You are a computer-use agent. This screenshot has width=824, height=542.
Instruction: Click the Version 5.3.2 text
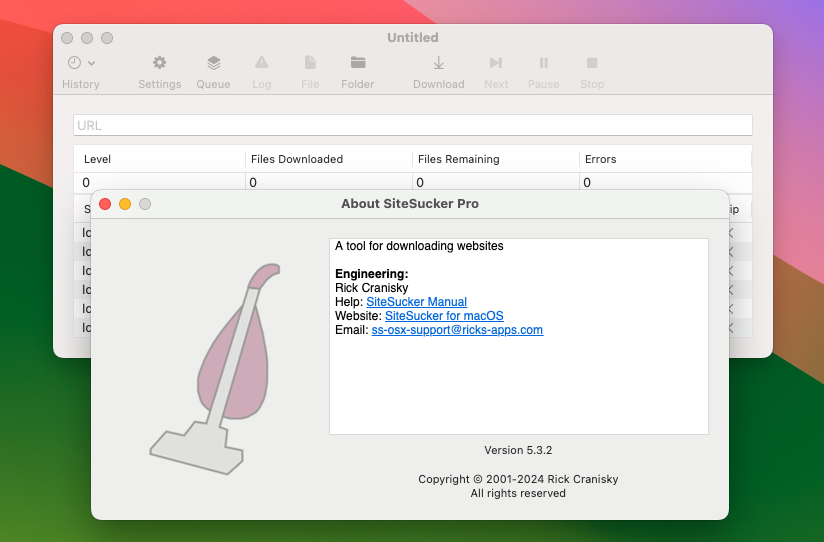pos(518,450)
